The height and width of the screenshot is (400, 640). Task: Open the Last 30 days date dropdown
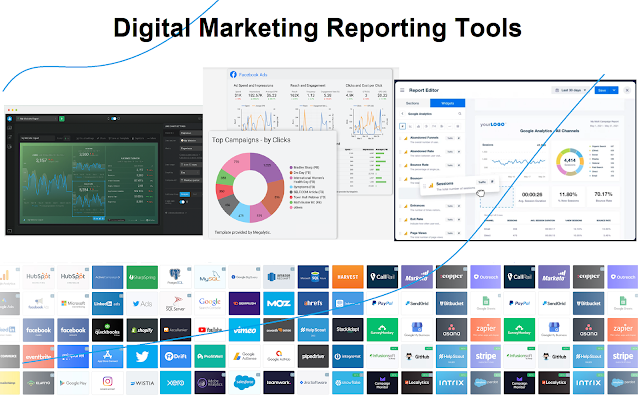click(571, 90)
